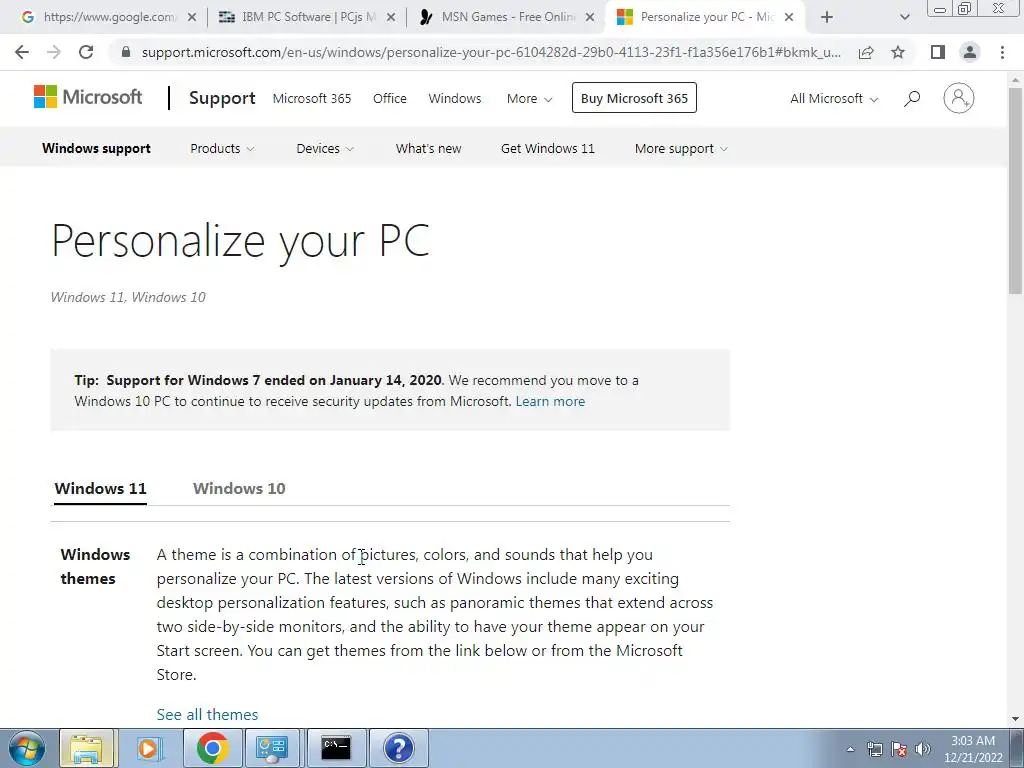Click the padlock site info icon
Screen dimensions: 1024x768
(x=126, y=52)
